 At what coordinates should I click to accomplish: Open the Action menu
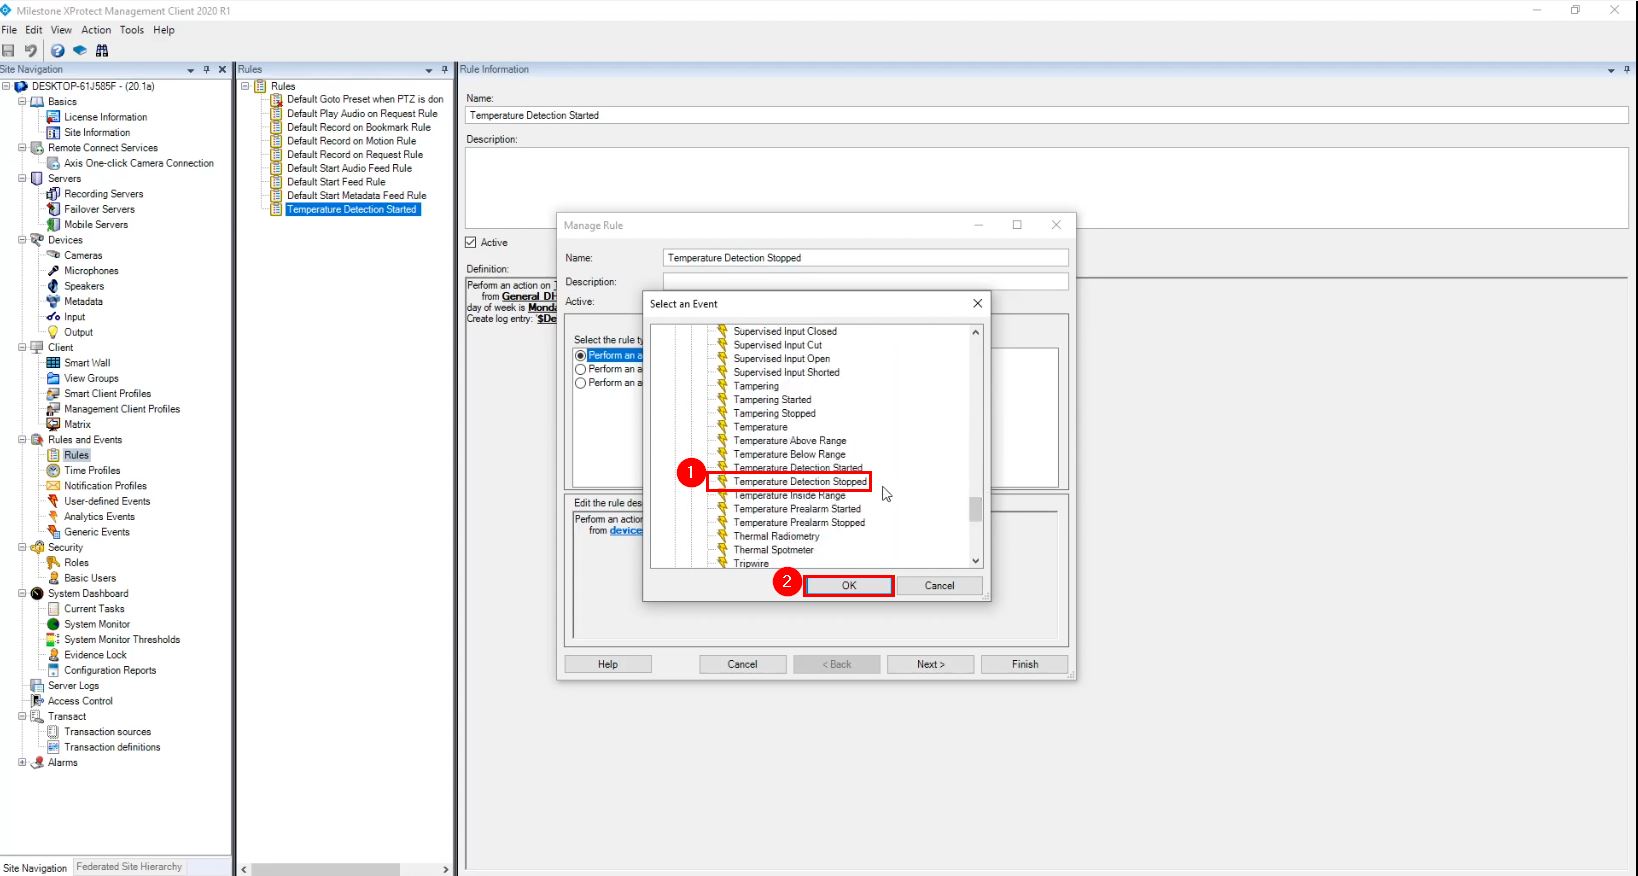point(96,30)
